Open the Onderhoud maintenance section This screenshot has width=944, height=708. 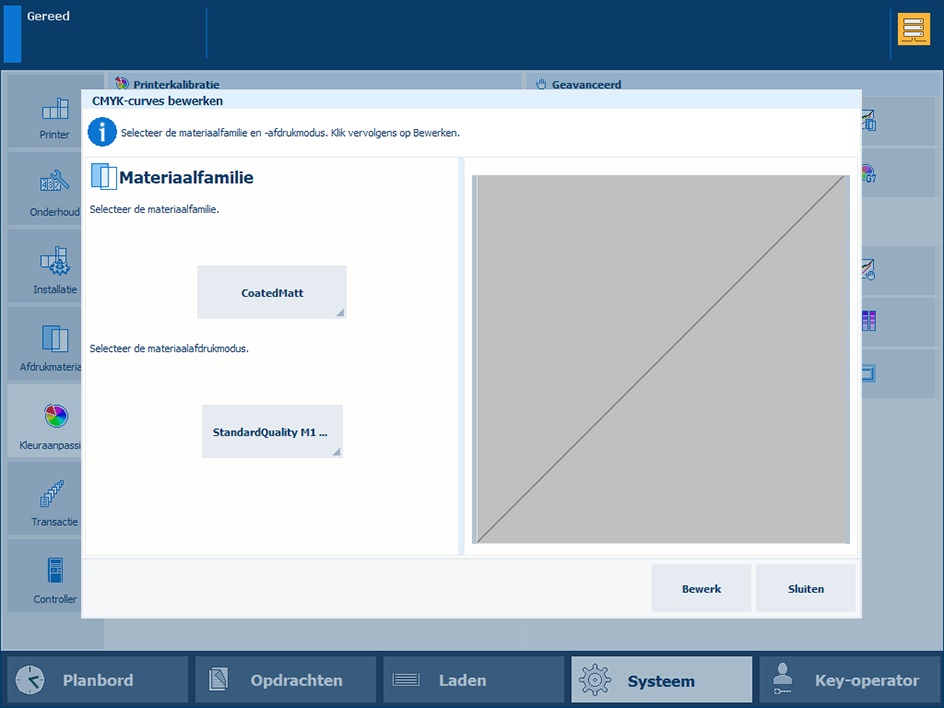45,189
